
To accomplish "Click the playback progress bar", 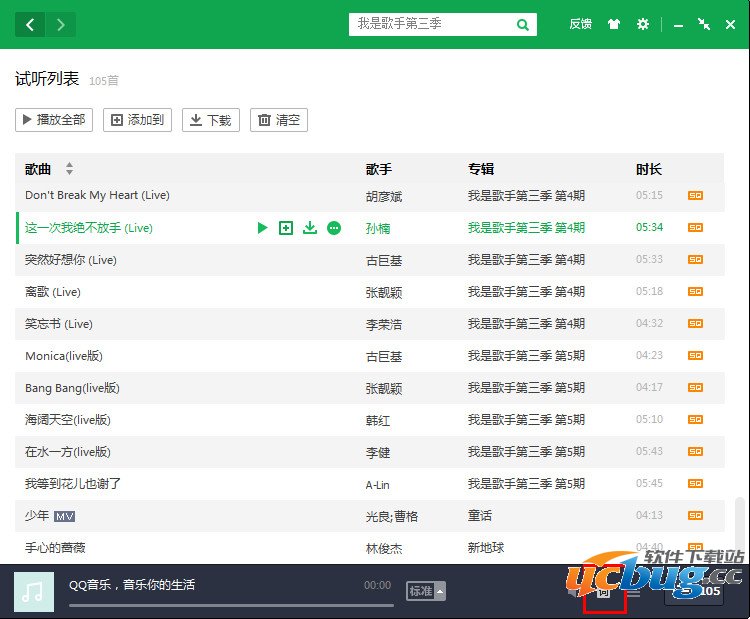I will point(230,604).
